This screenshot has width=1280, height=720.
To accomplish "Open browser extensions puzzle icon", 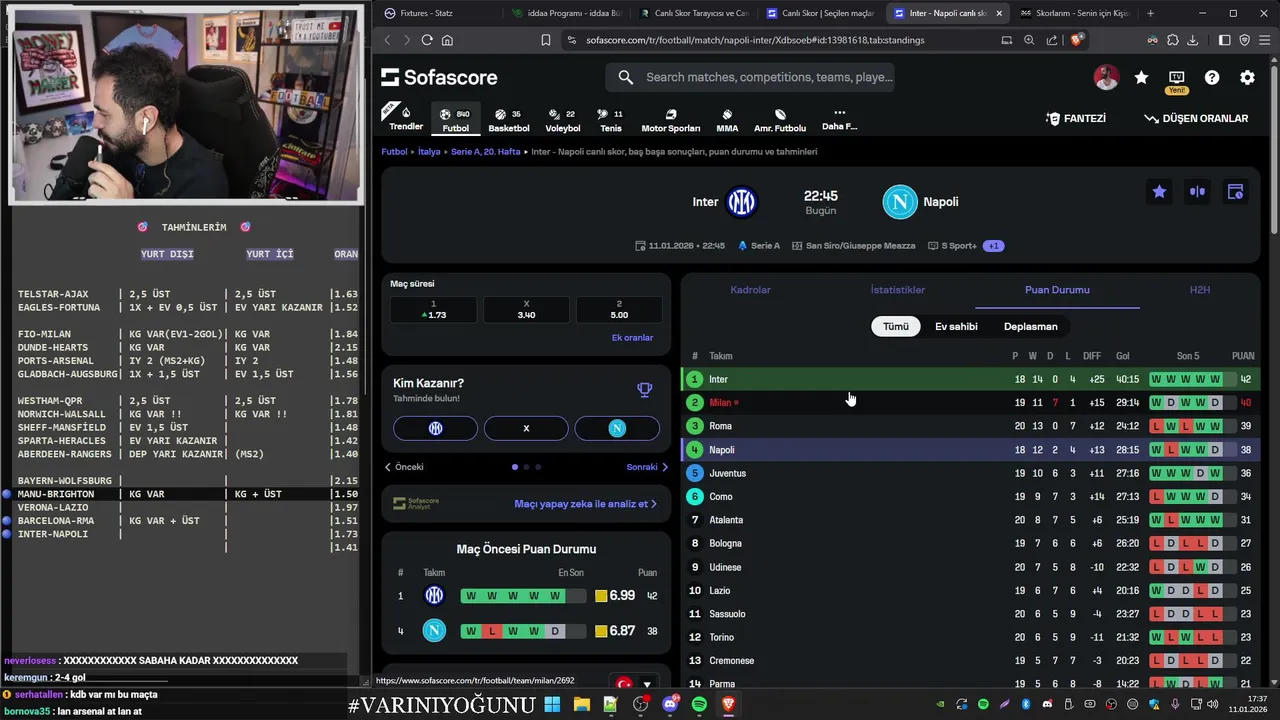I will tap(1173, 40).
